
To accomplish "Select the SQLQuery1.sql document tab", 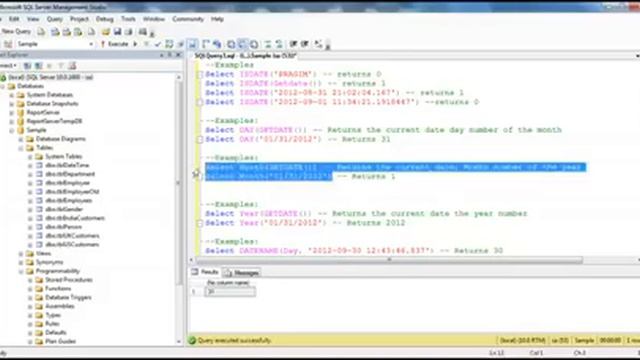I will tap(245, 56).
